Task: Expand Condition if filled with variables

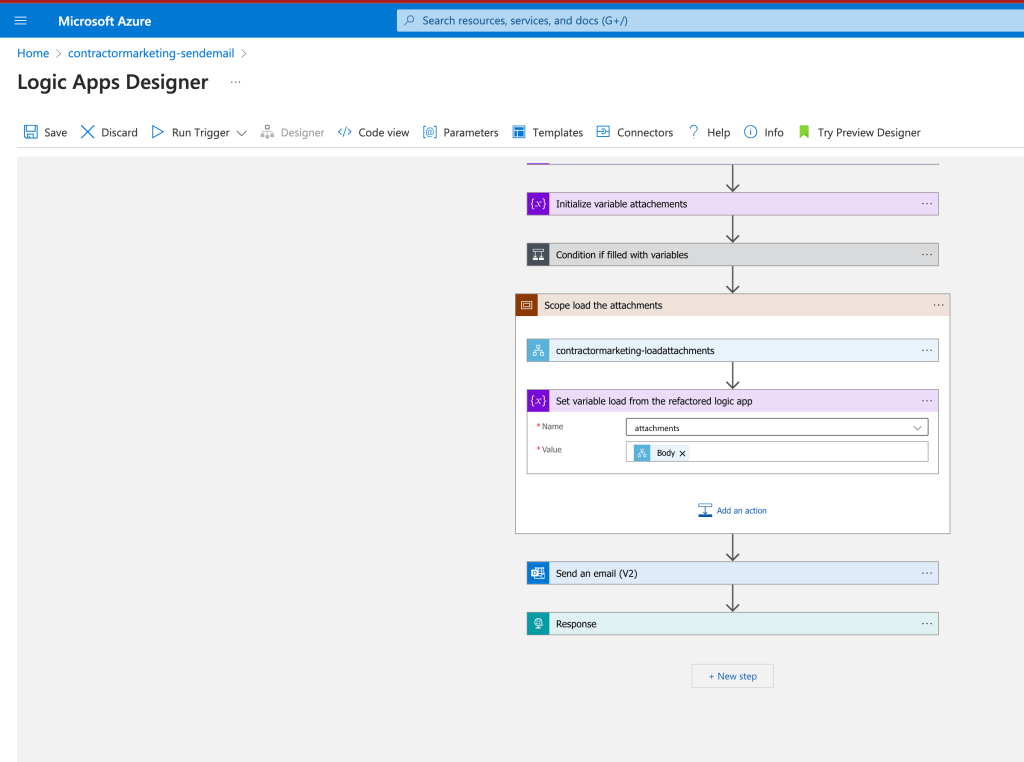Action: point(733,255)
